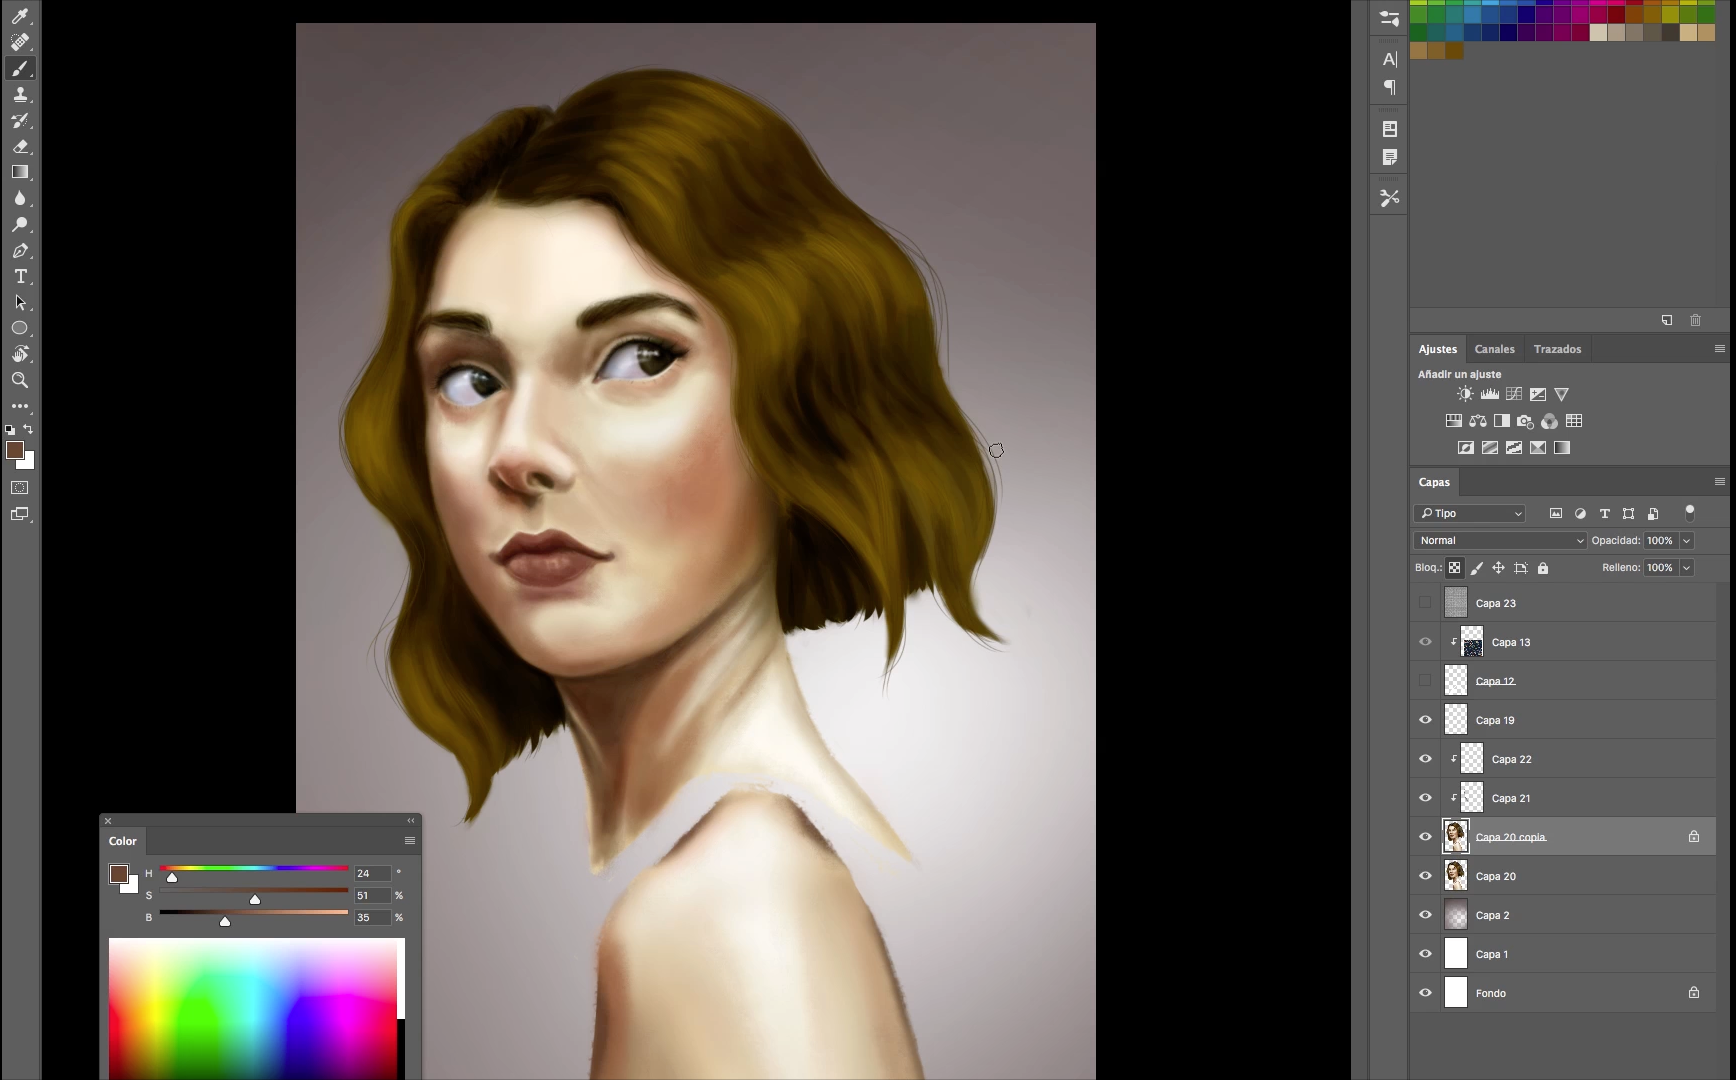Select the Path Selection tool
1736x1080 pixels.
pyautogui.click(x=20, y=302)
